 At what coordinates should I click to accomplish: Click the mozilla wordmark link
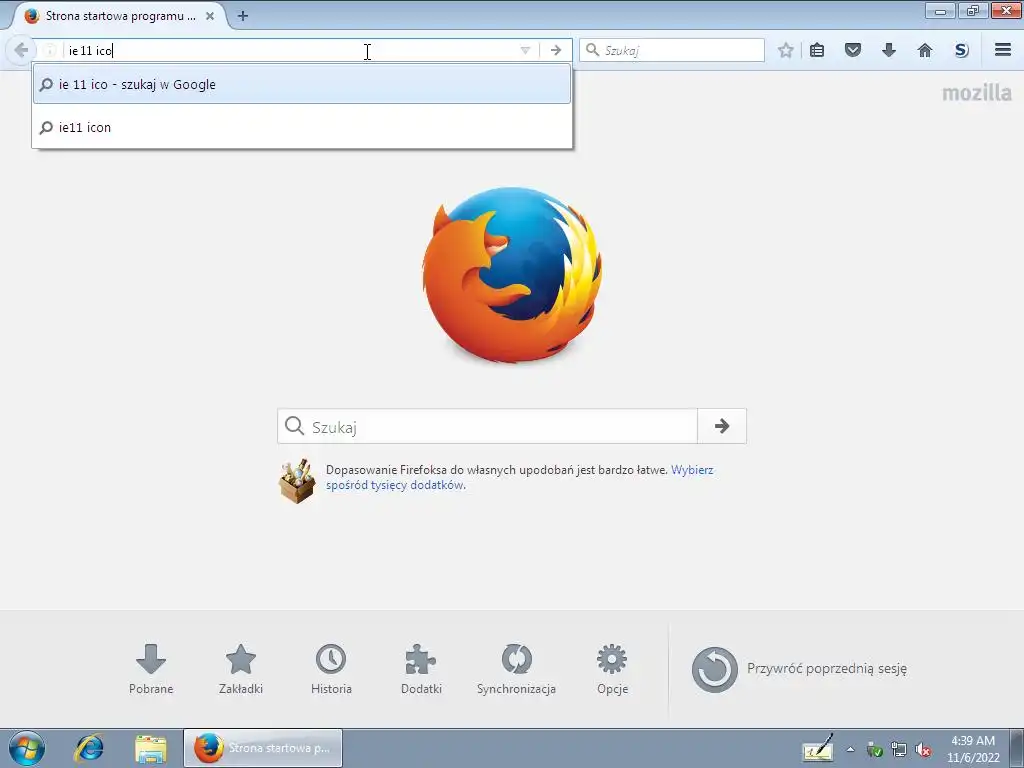[x=977, y=93]
